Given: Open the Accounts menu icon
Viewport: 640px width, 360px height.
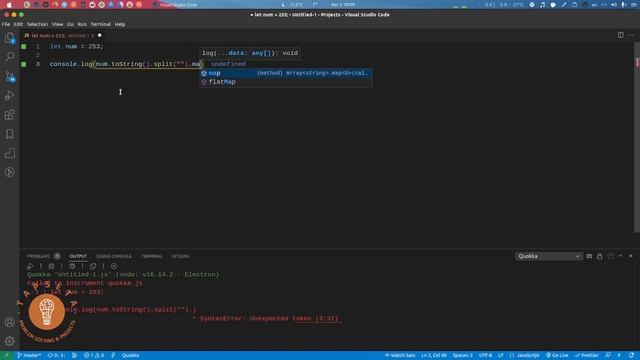Looking at the screenshot, I should (9, 322).
